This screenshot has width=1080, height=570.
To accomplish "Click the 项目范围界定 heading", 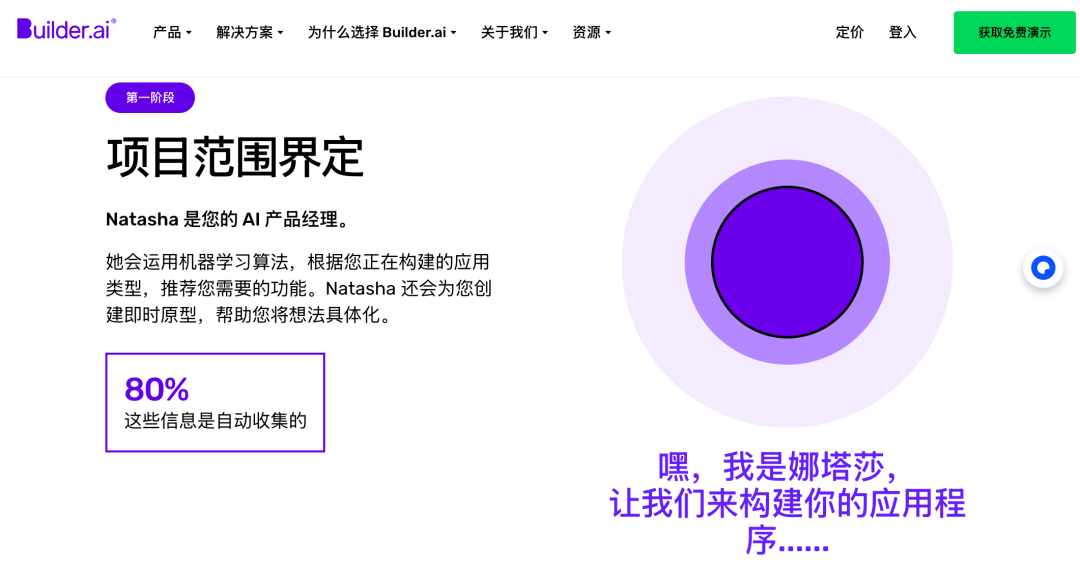I will tap(234, 158).
